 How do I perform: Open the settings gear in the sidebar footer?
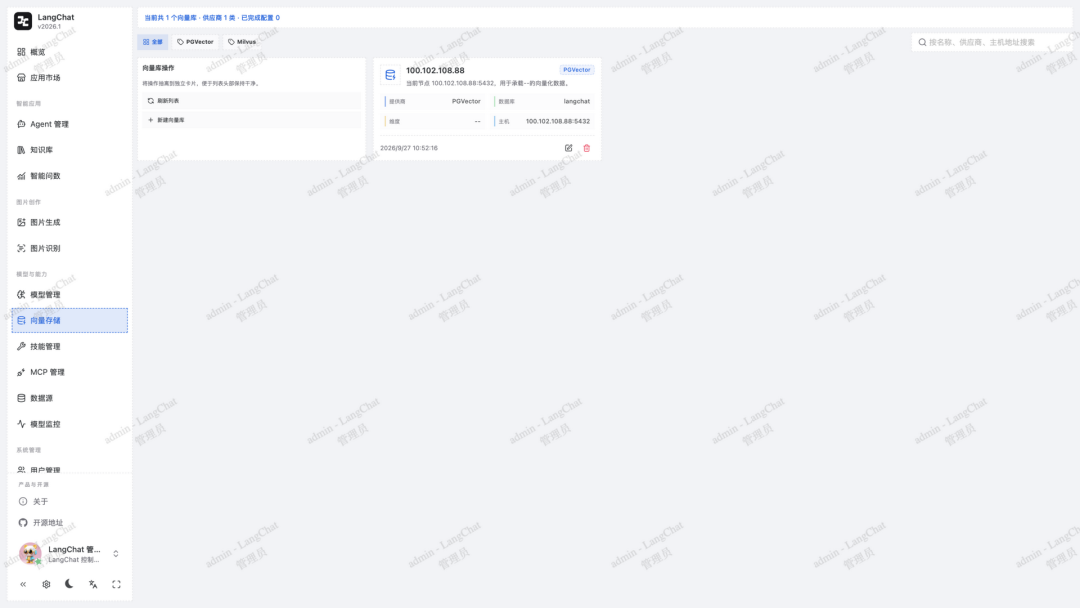46,584
